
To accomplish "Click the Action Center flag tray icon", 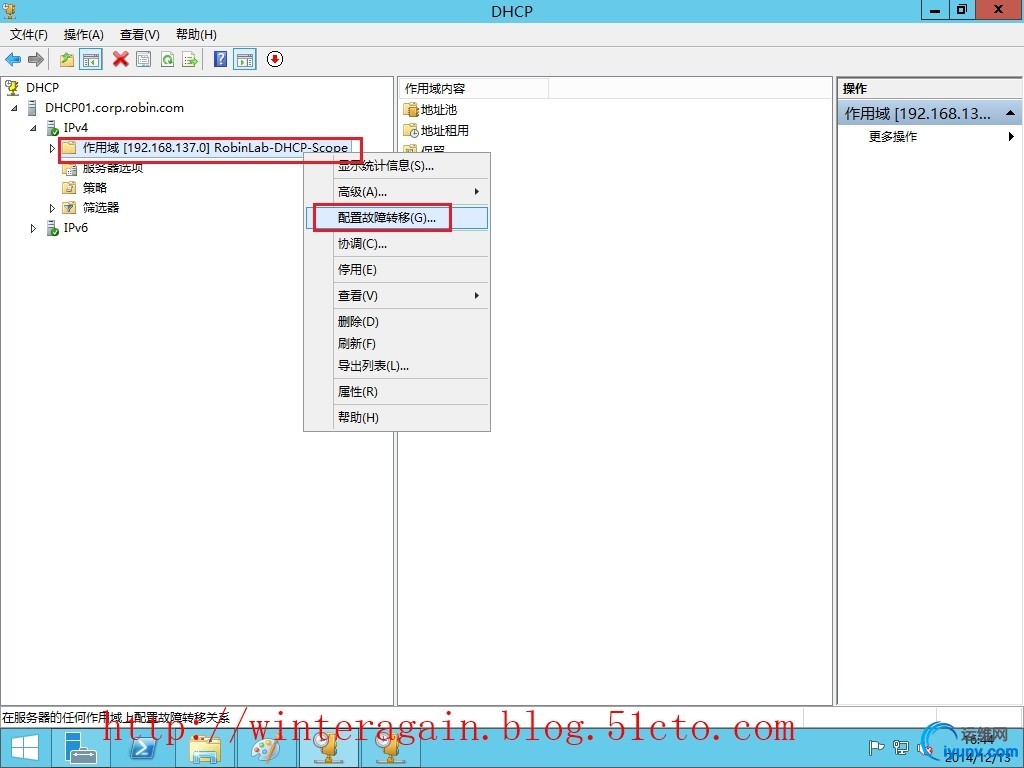I will [876, 747].
